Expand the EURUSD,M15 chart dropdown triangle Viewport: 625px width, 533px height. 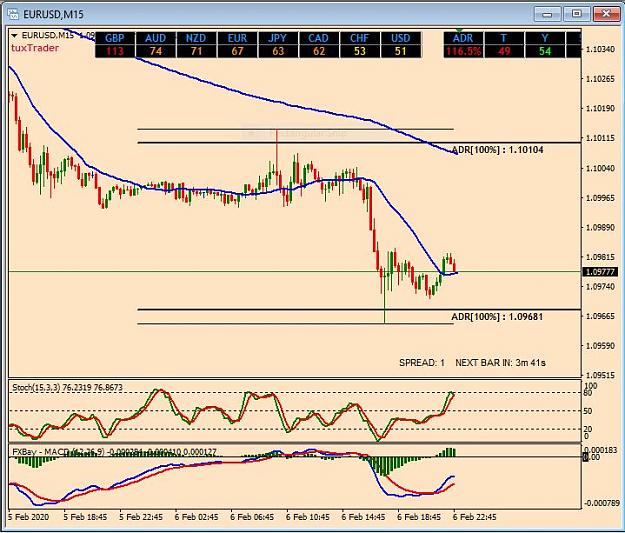tap(14, 36)
